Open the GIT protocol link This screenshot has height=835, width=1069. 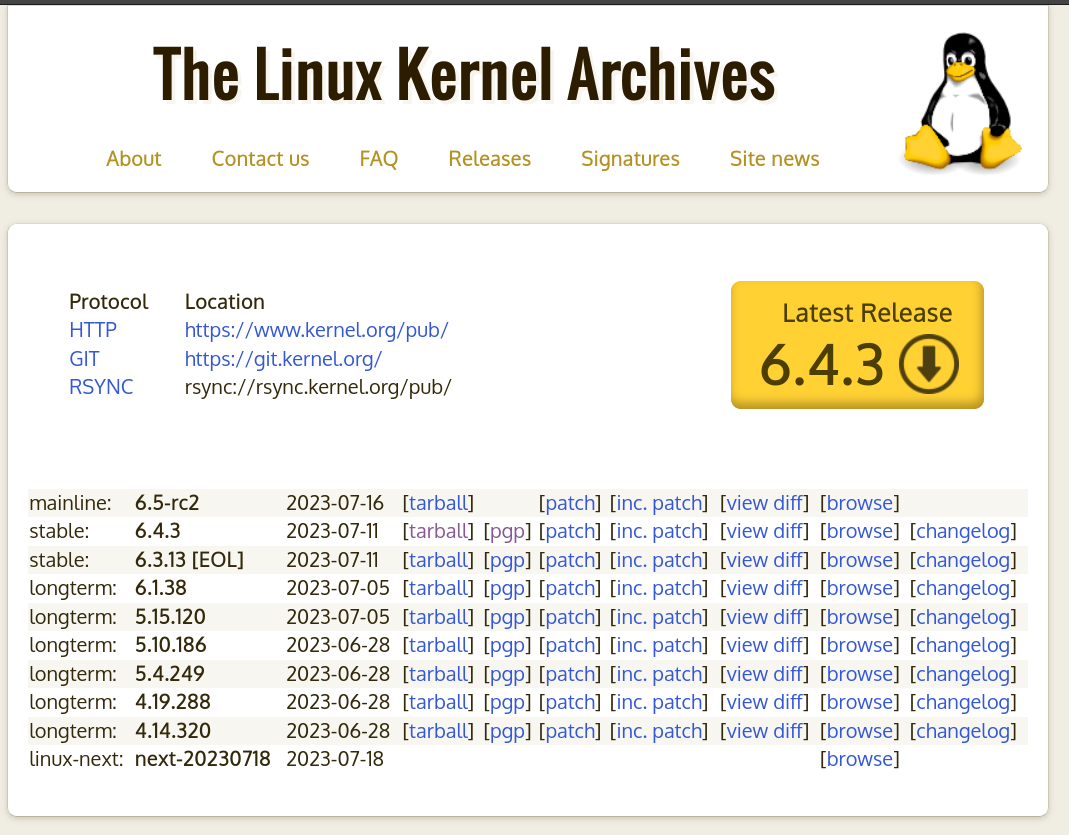[84, 359]
